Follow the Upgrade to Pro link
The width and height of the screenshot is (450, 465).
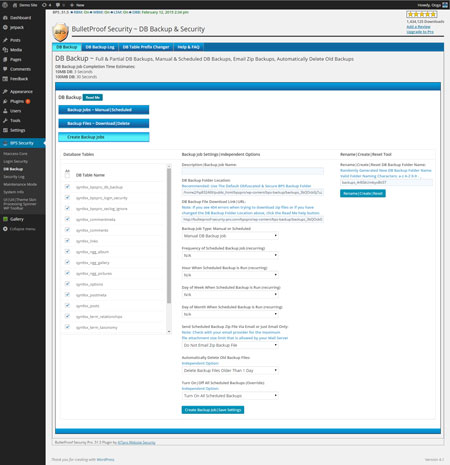420,32
